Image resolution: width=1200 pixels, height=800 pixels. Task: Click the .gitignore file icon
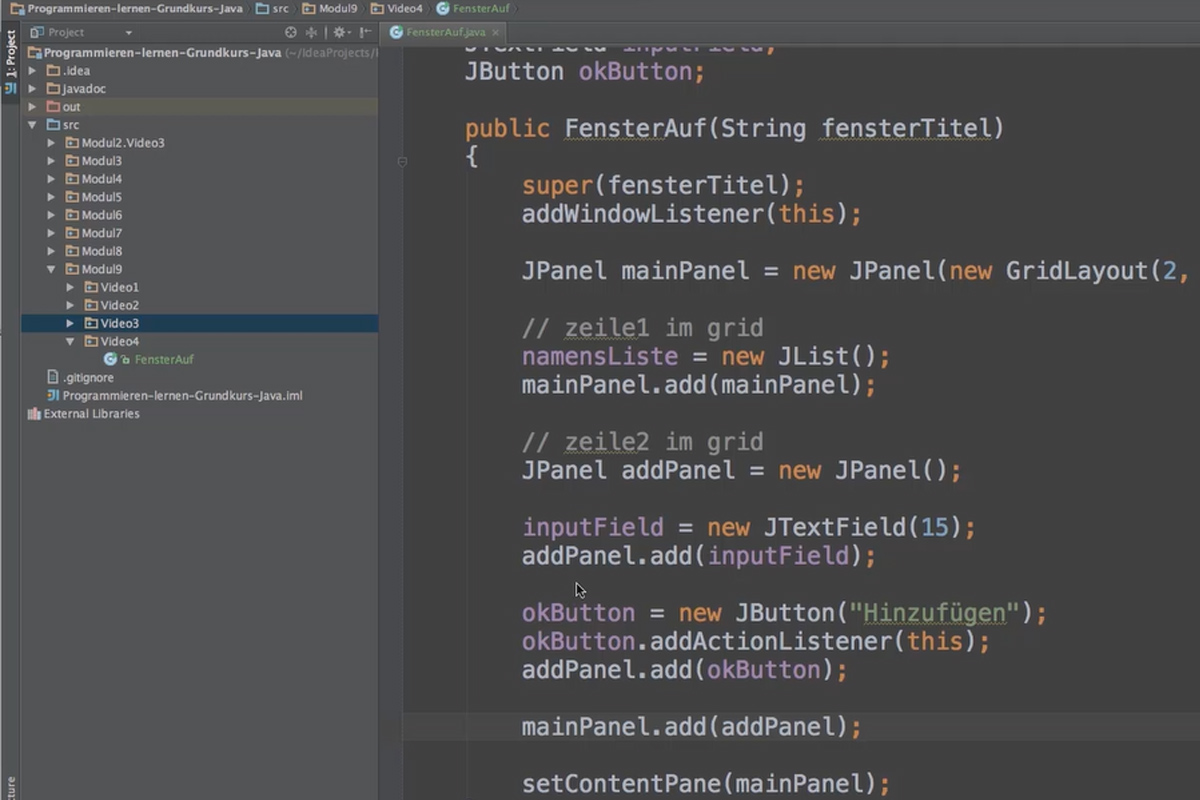tap(53, 377)
